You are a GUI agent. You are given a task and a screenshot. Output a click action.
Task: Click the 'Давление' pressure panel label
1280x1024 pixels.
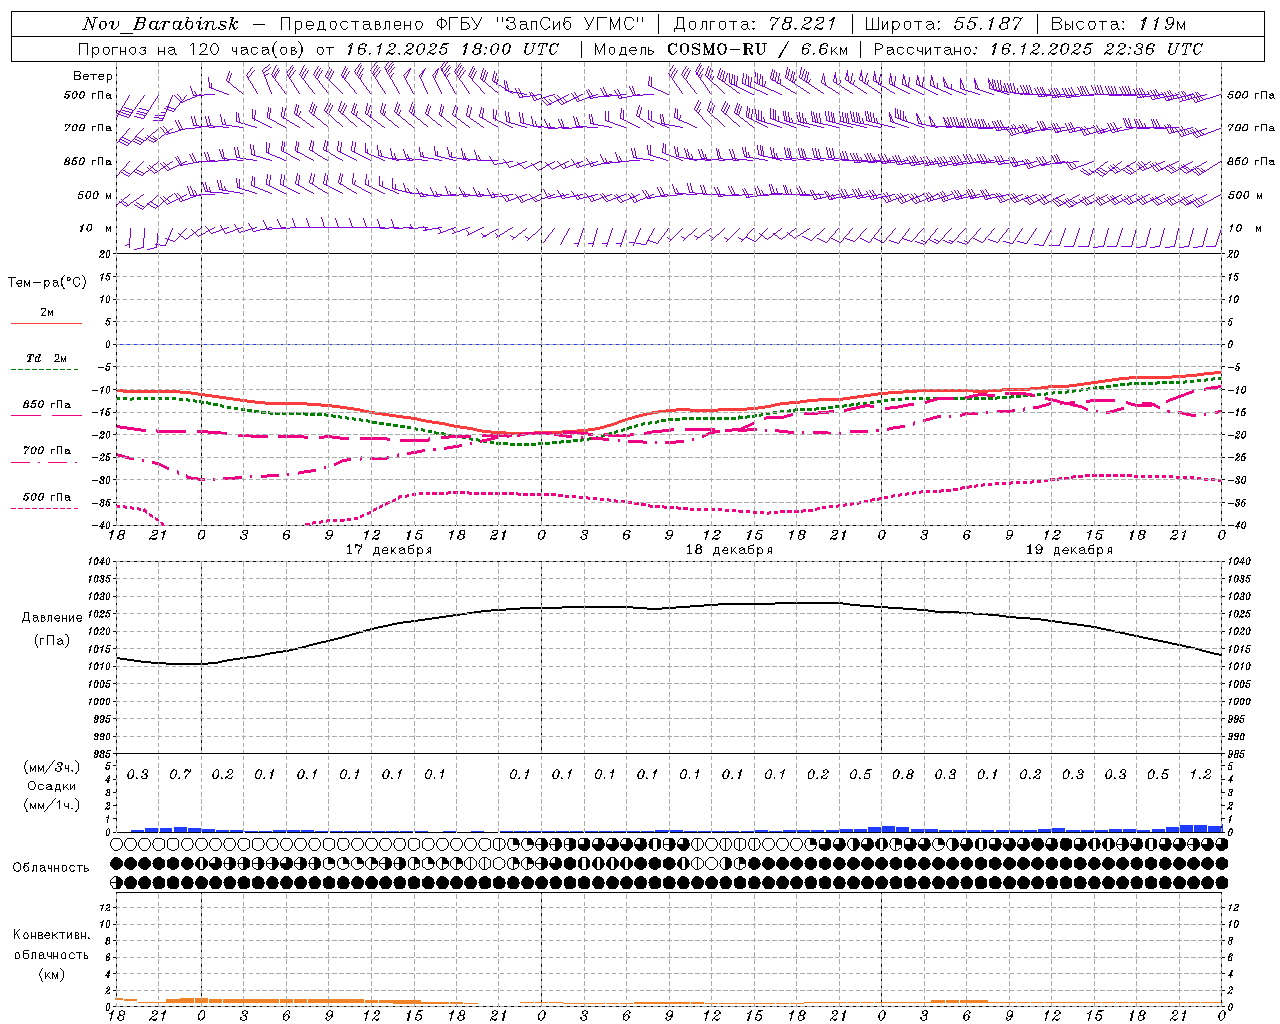(52, 618)
